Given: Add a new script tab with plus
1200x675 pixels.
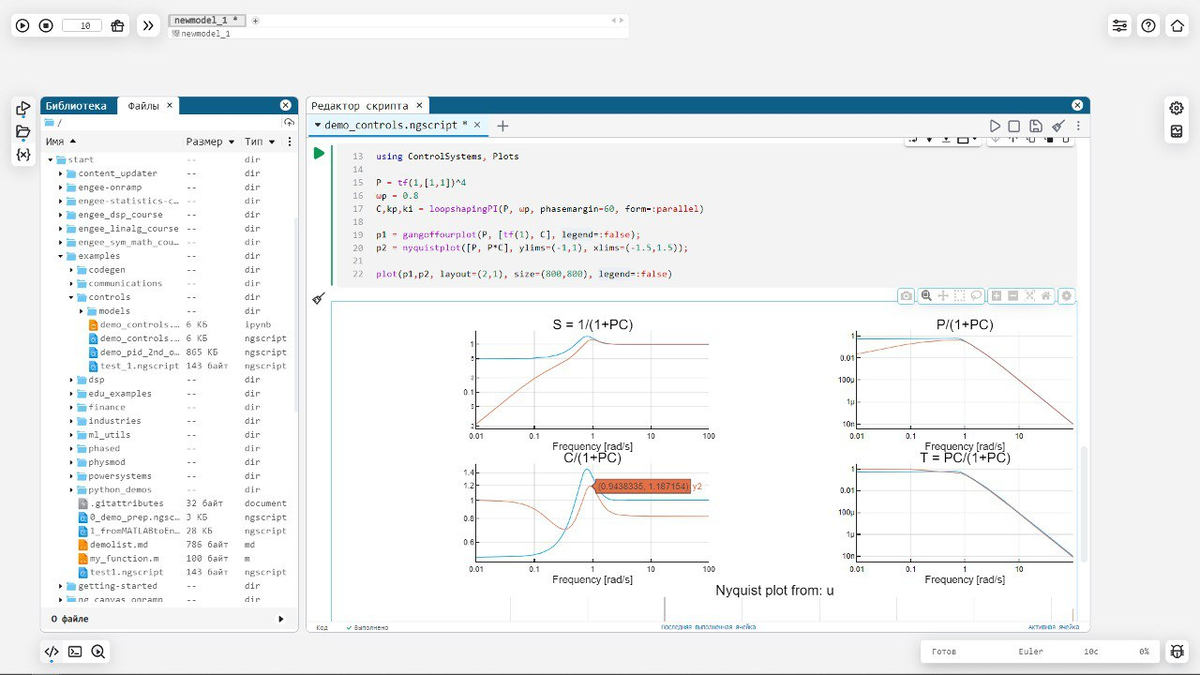Looking at the screenshot, I should [x=503, y=126].
